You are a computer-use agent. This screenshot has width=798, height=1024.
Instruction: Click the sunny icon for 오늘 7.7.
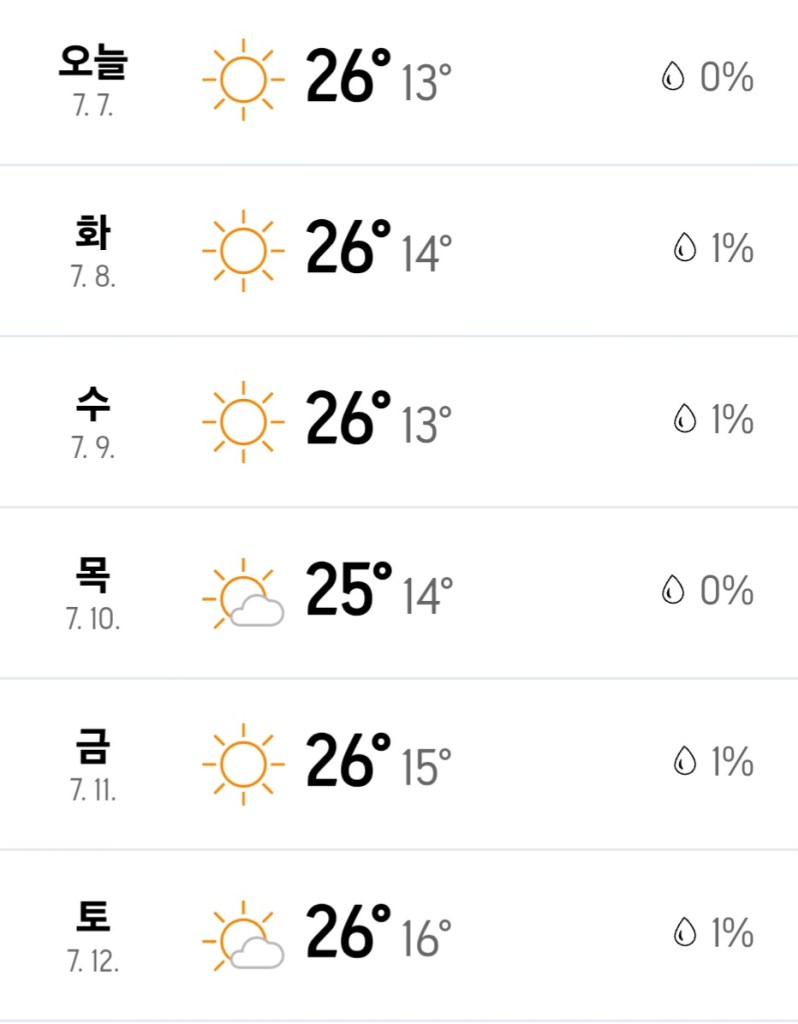click(x=243, y=77)
